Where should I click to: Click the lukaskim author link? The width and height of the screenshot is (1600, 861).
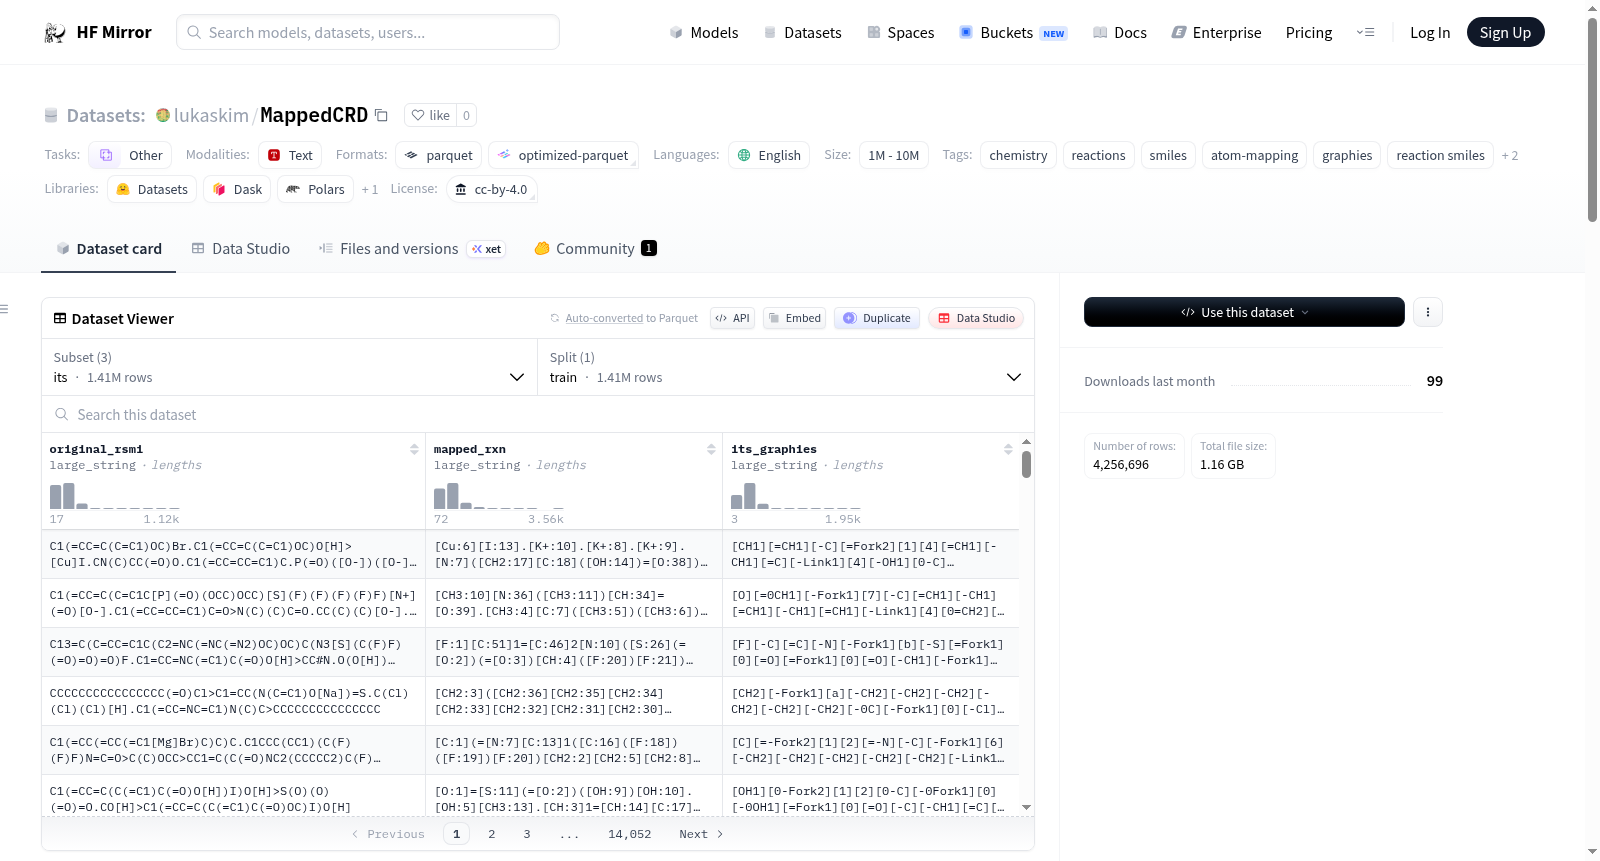pos(211,115)
